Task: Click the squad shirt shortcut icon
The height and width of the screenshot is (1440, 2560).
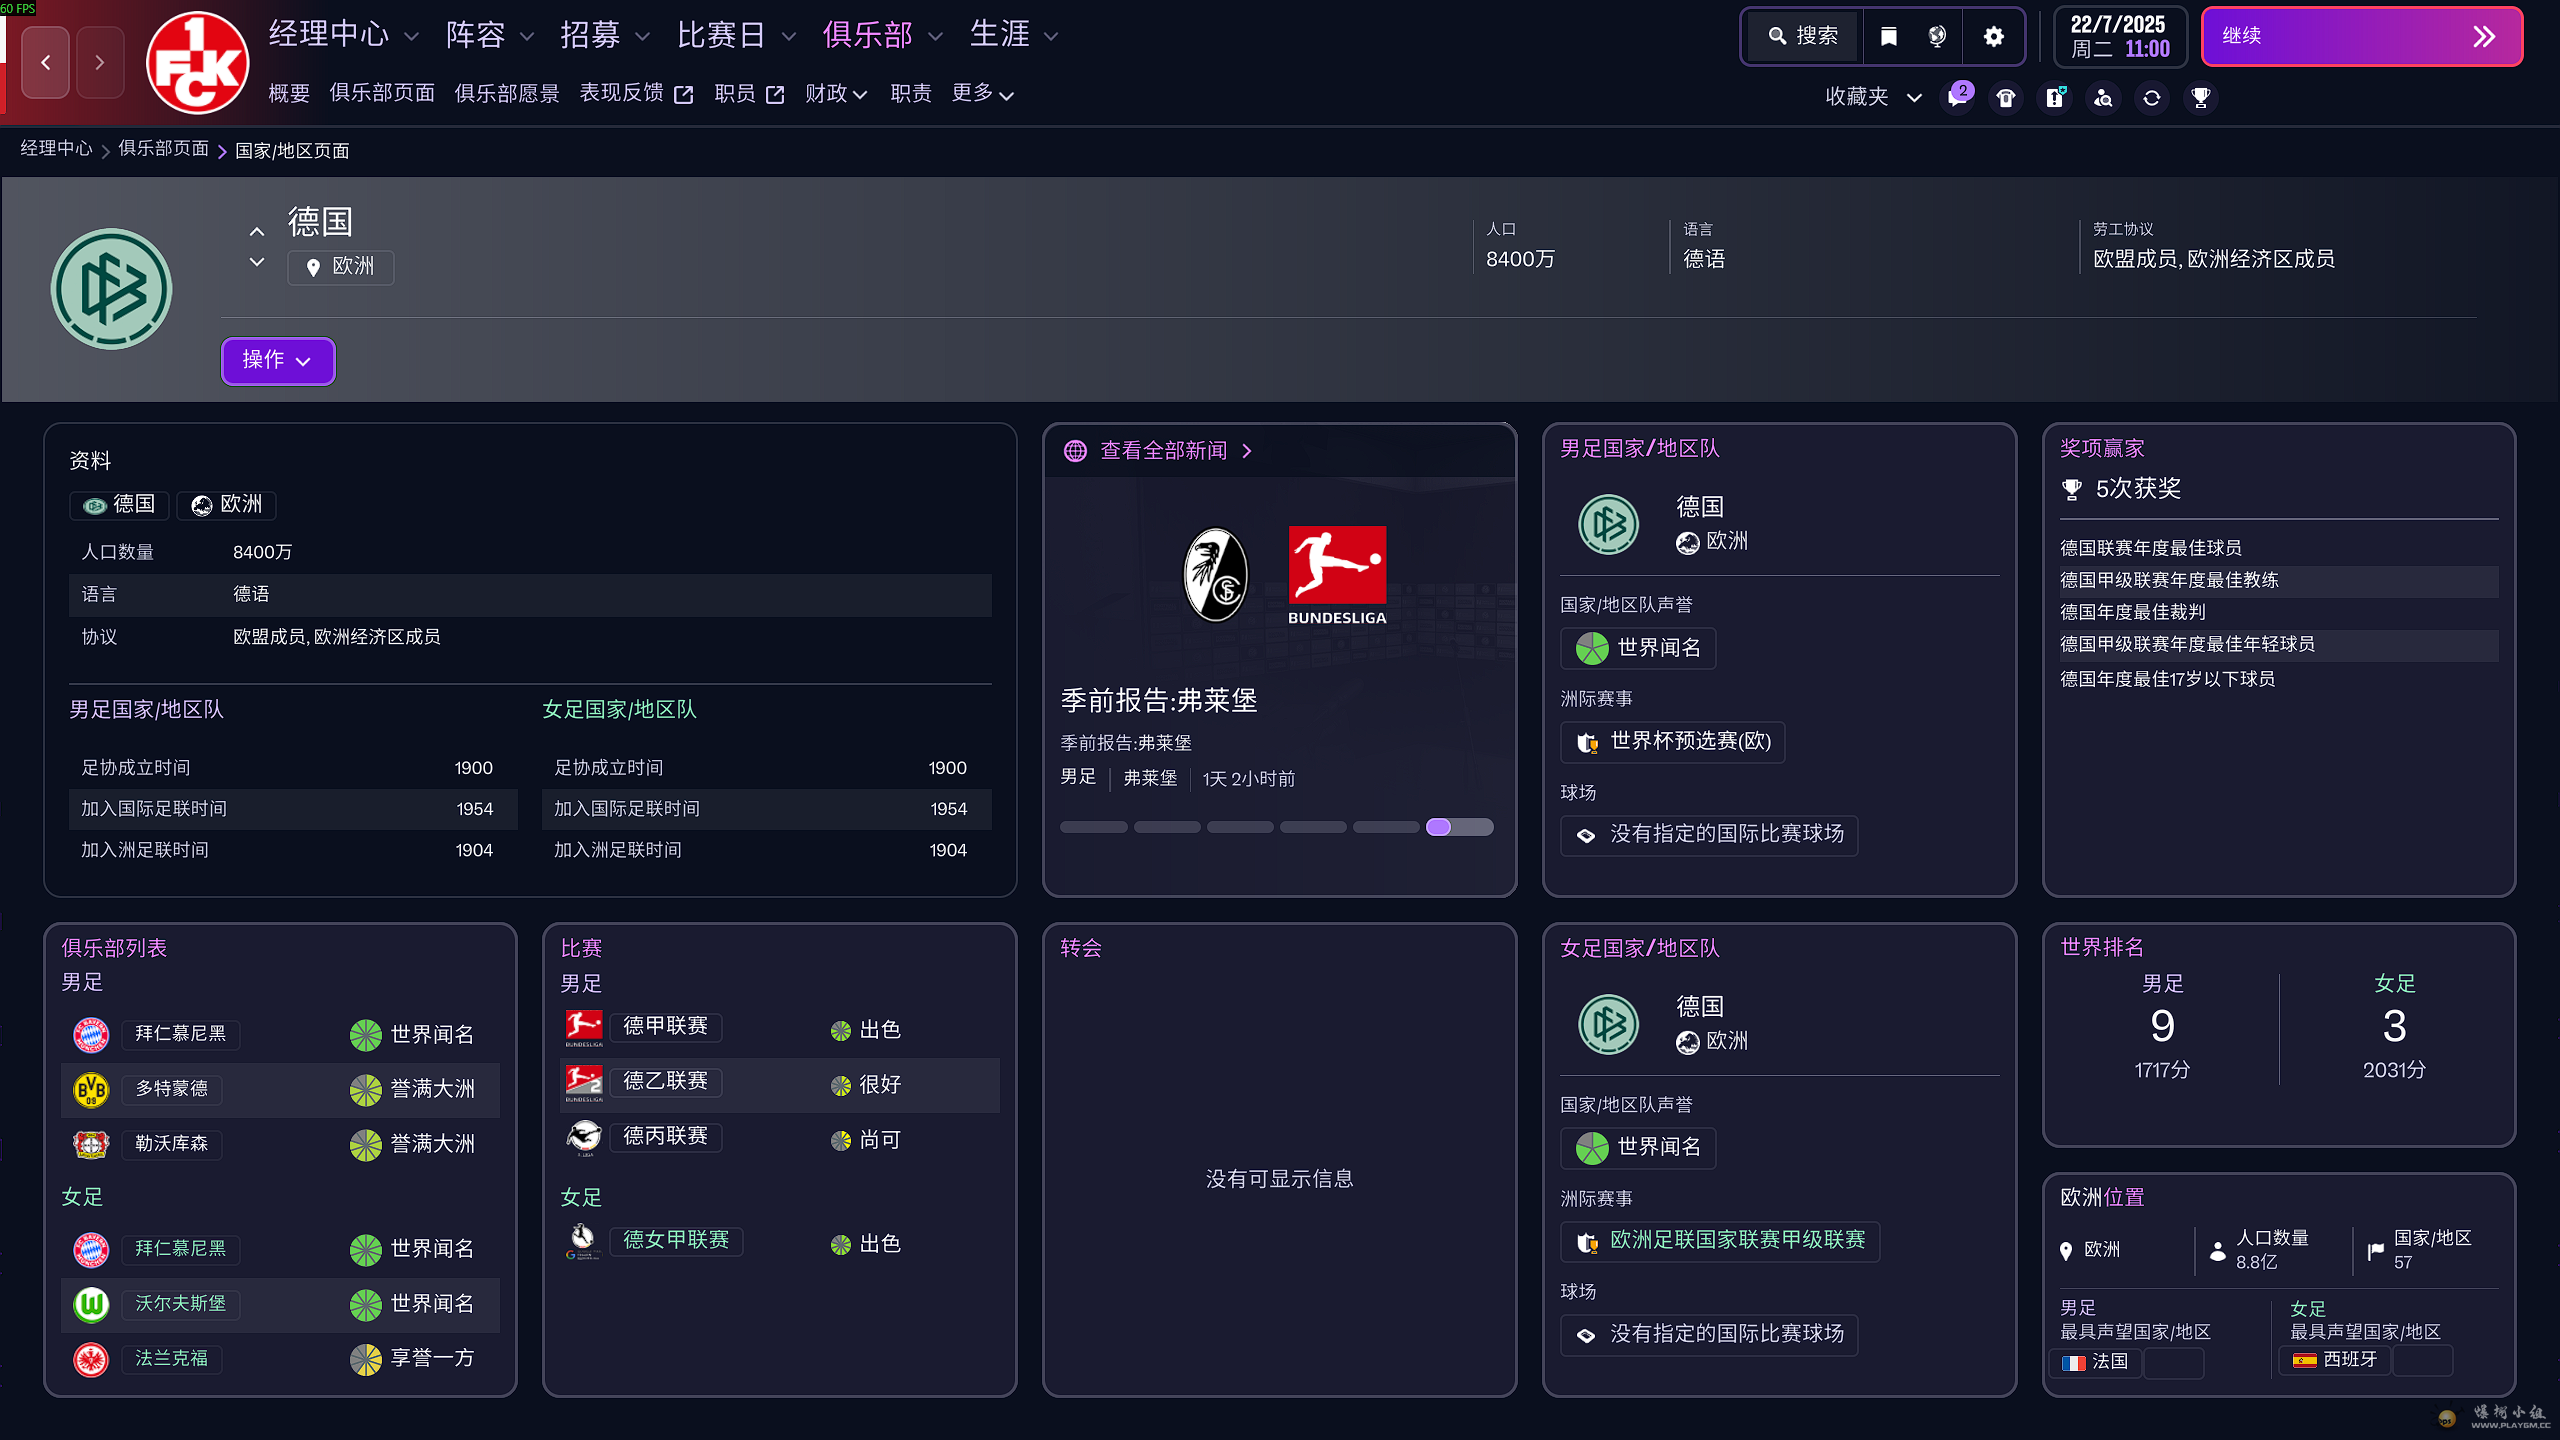Action: tap(2006, 97)
